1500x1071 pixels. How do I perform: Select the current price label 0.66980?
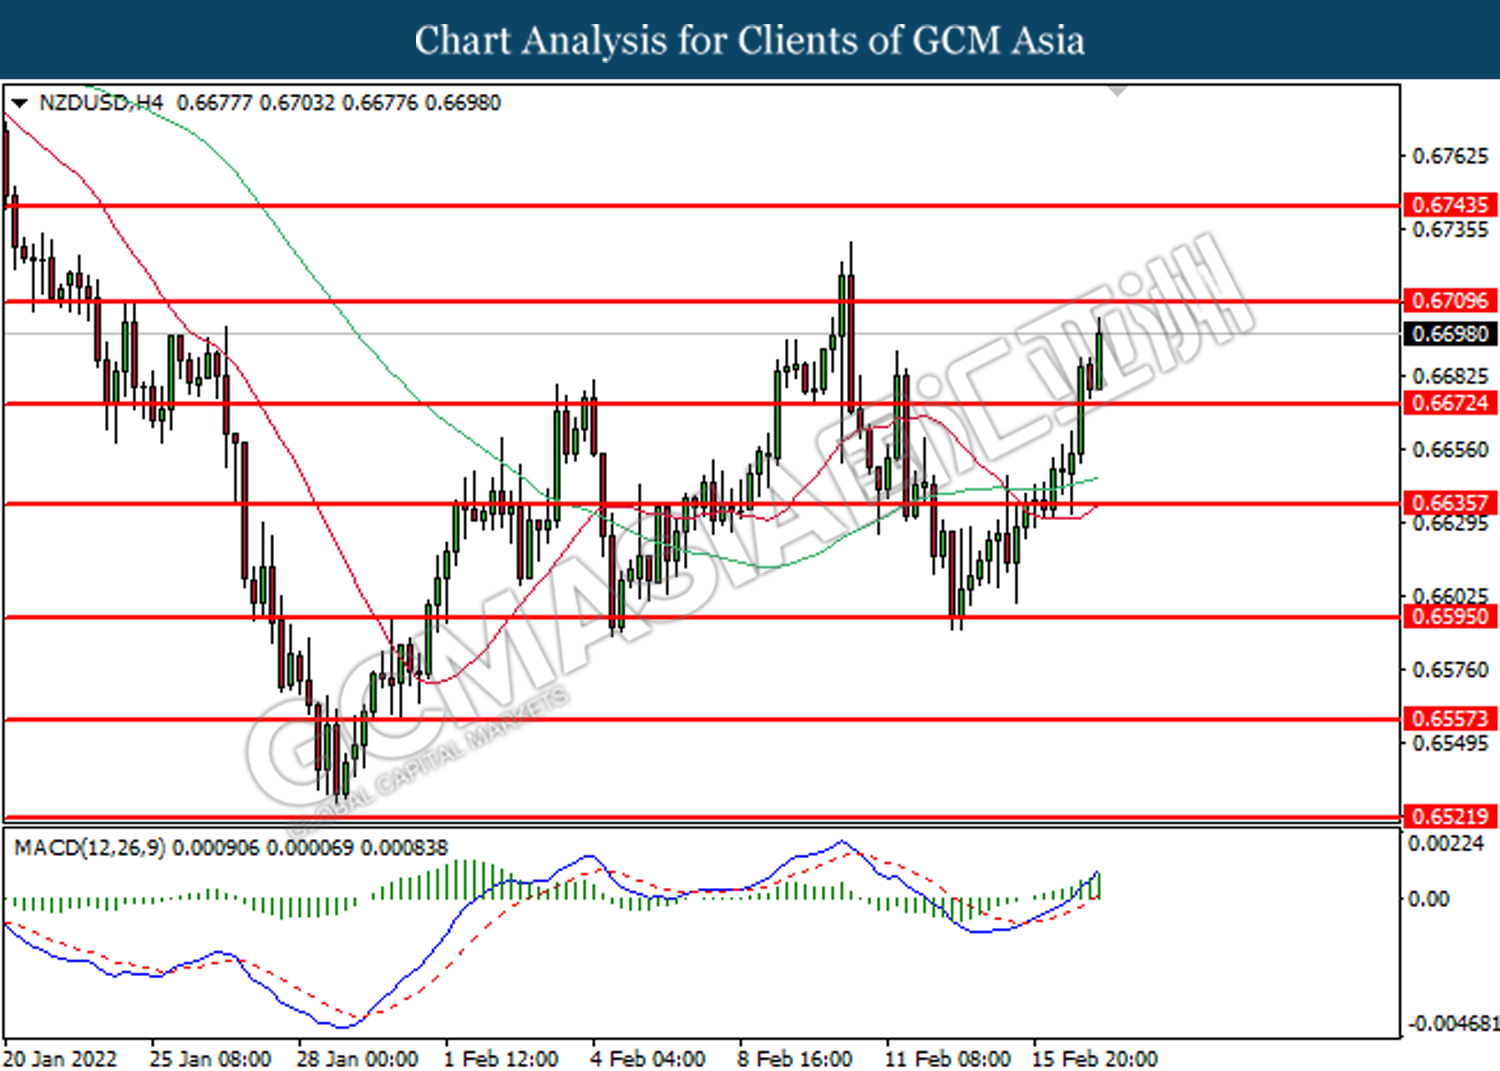(x=1450, y=334)
